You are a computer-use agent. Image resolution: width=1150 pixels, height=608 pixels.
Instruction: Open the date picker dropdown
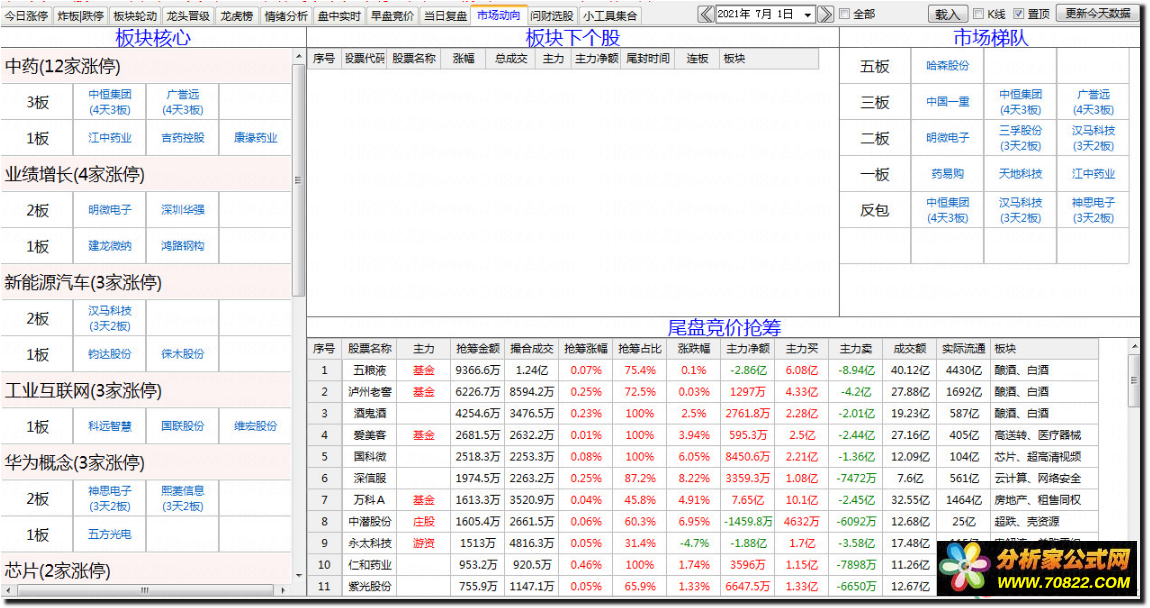(807, 15)
